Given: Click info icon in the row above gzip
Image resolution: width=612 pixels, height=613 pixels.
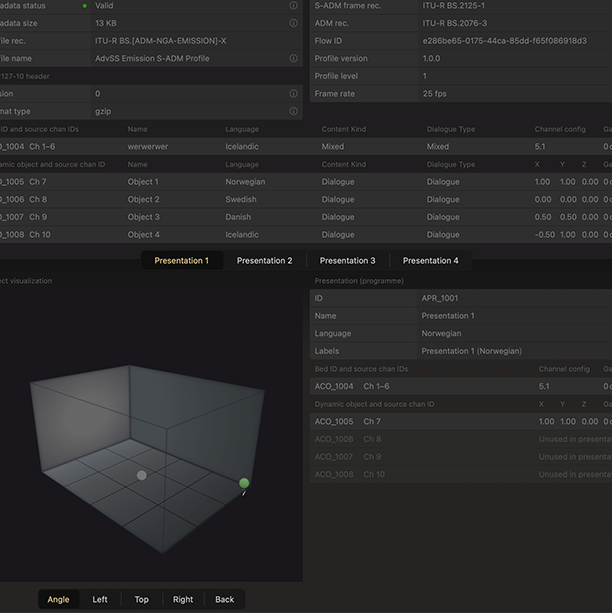Looking at the screenshot, I should click(x=294, y=93).
